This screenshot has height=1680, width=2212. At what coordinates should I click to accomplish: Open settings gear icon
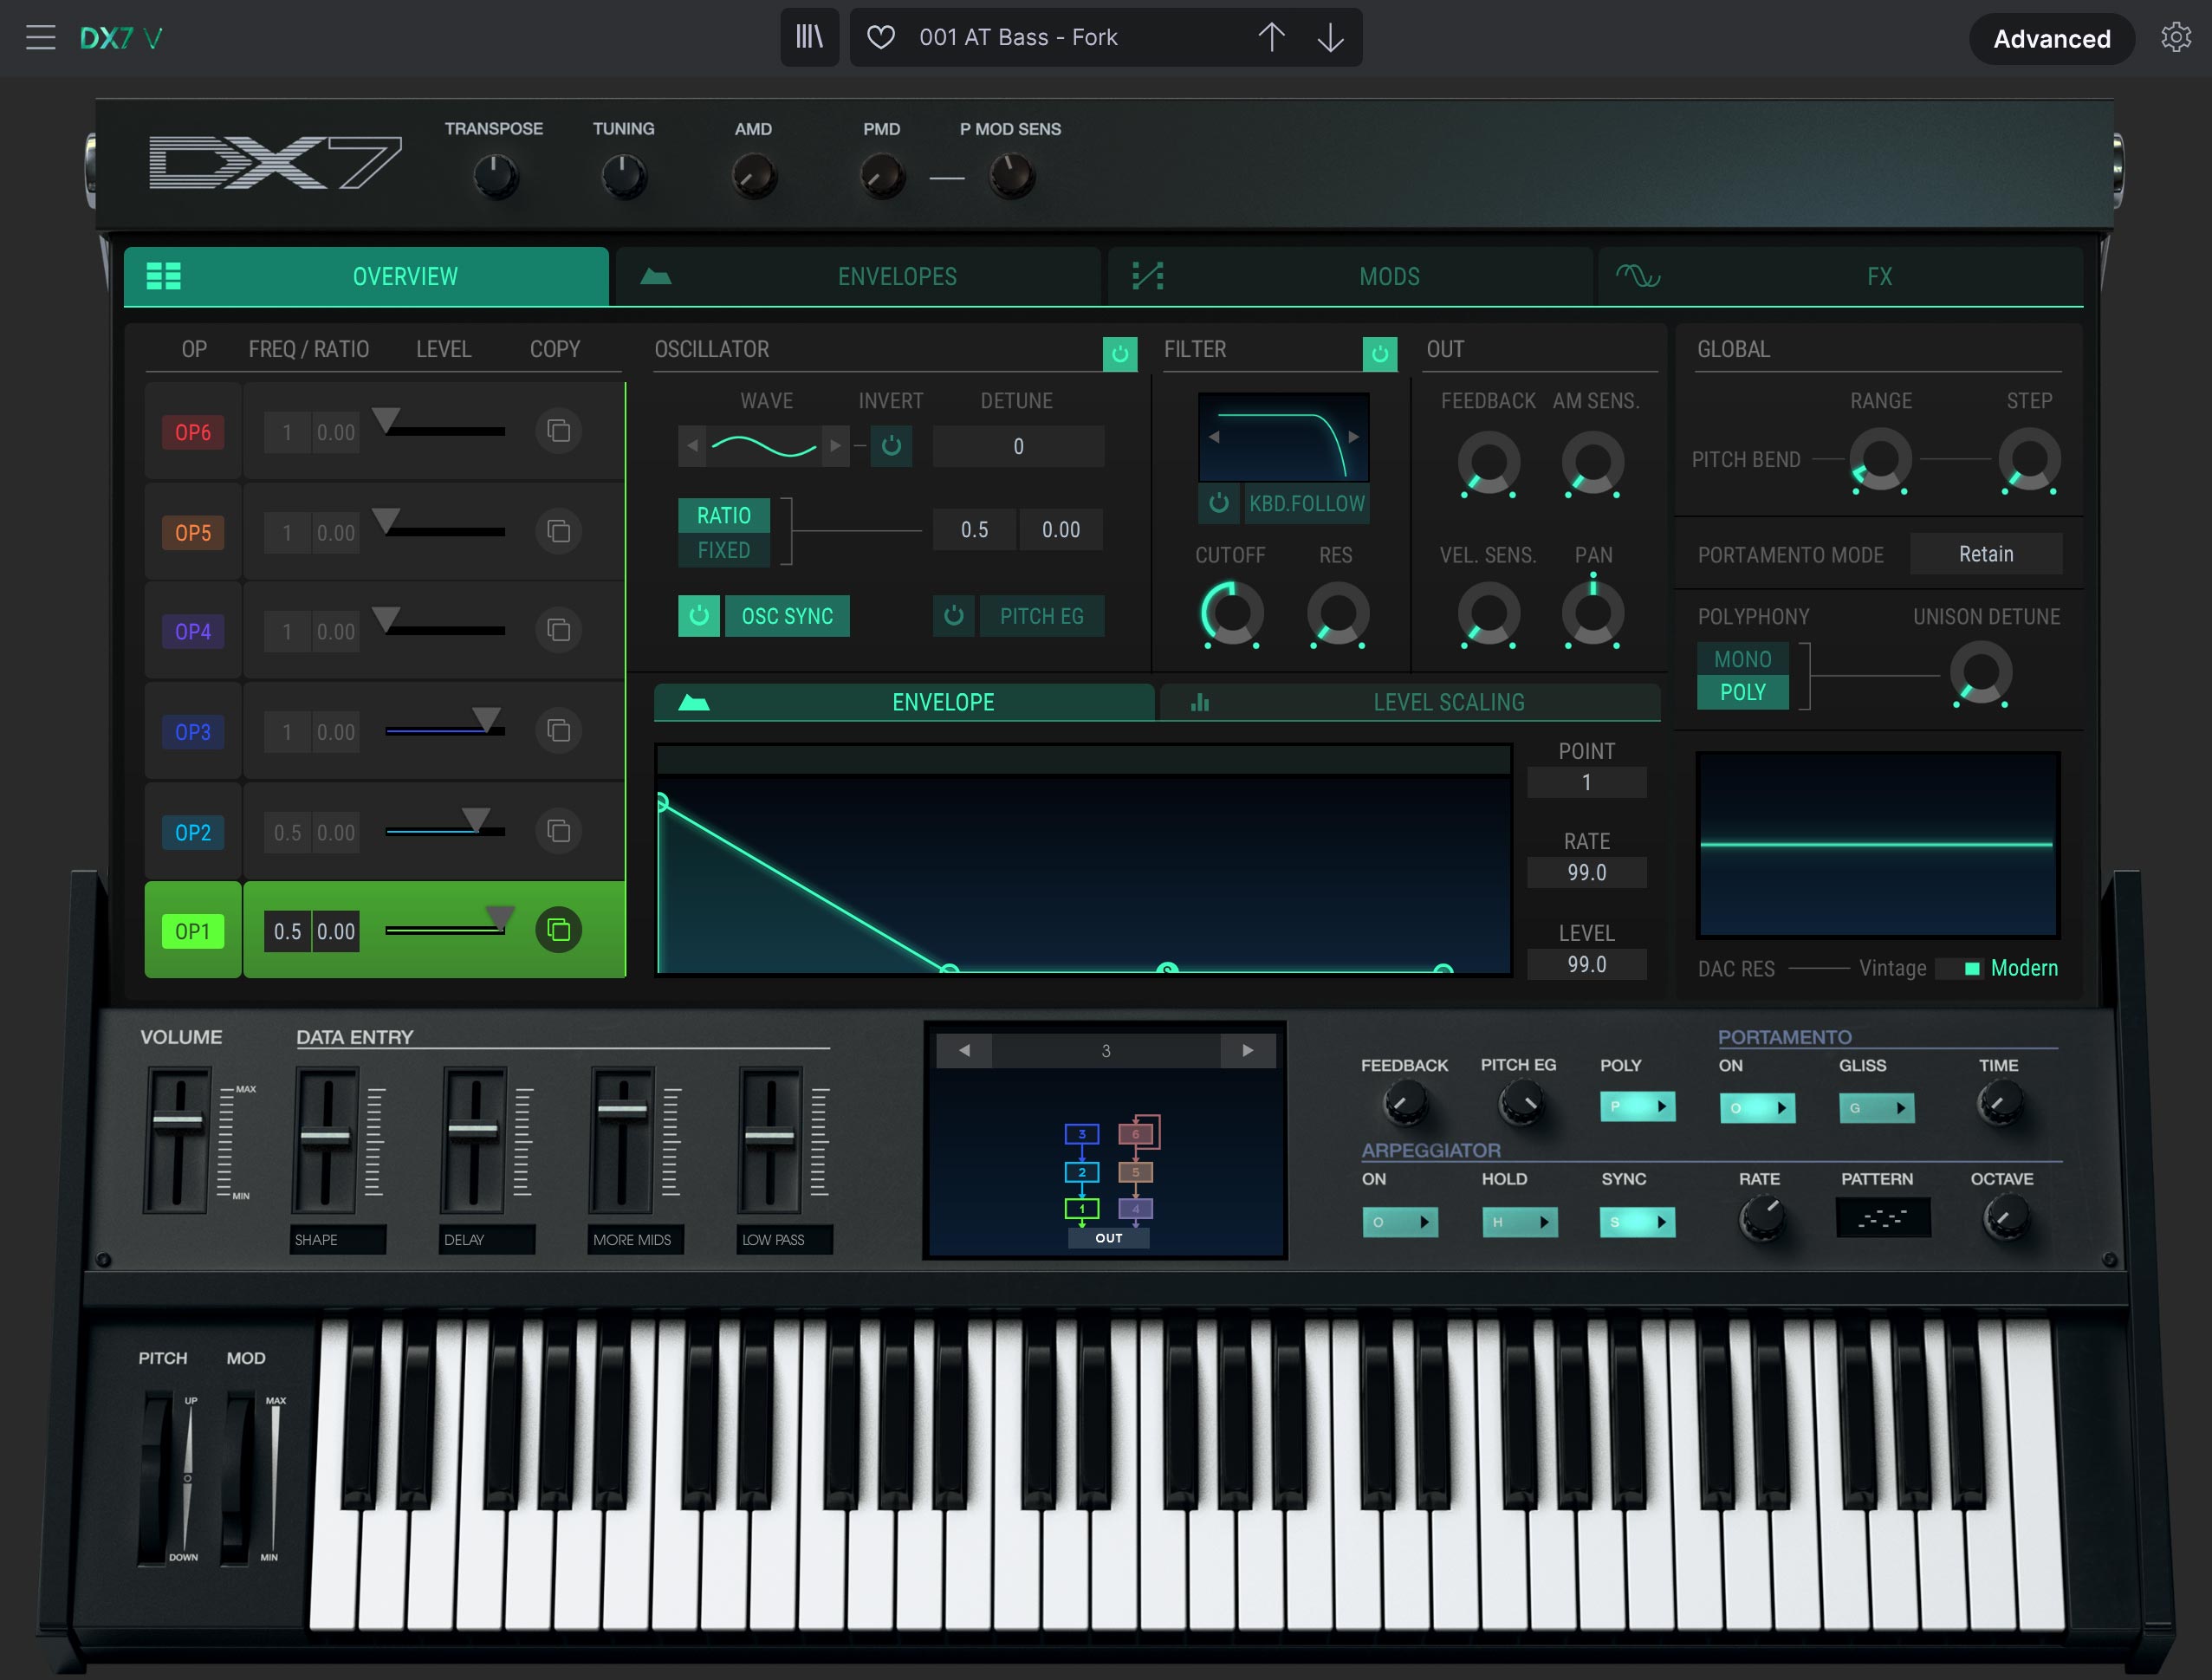pos(2175,38)
